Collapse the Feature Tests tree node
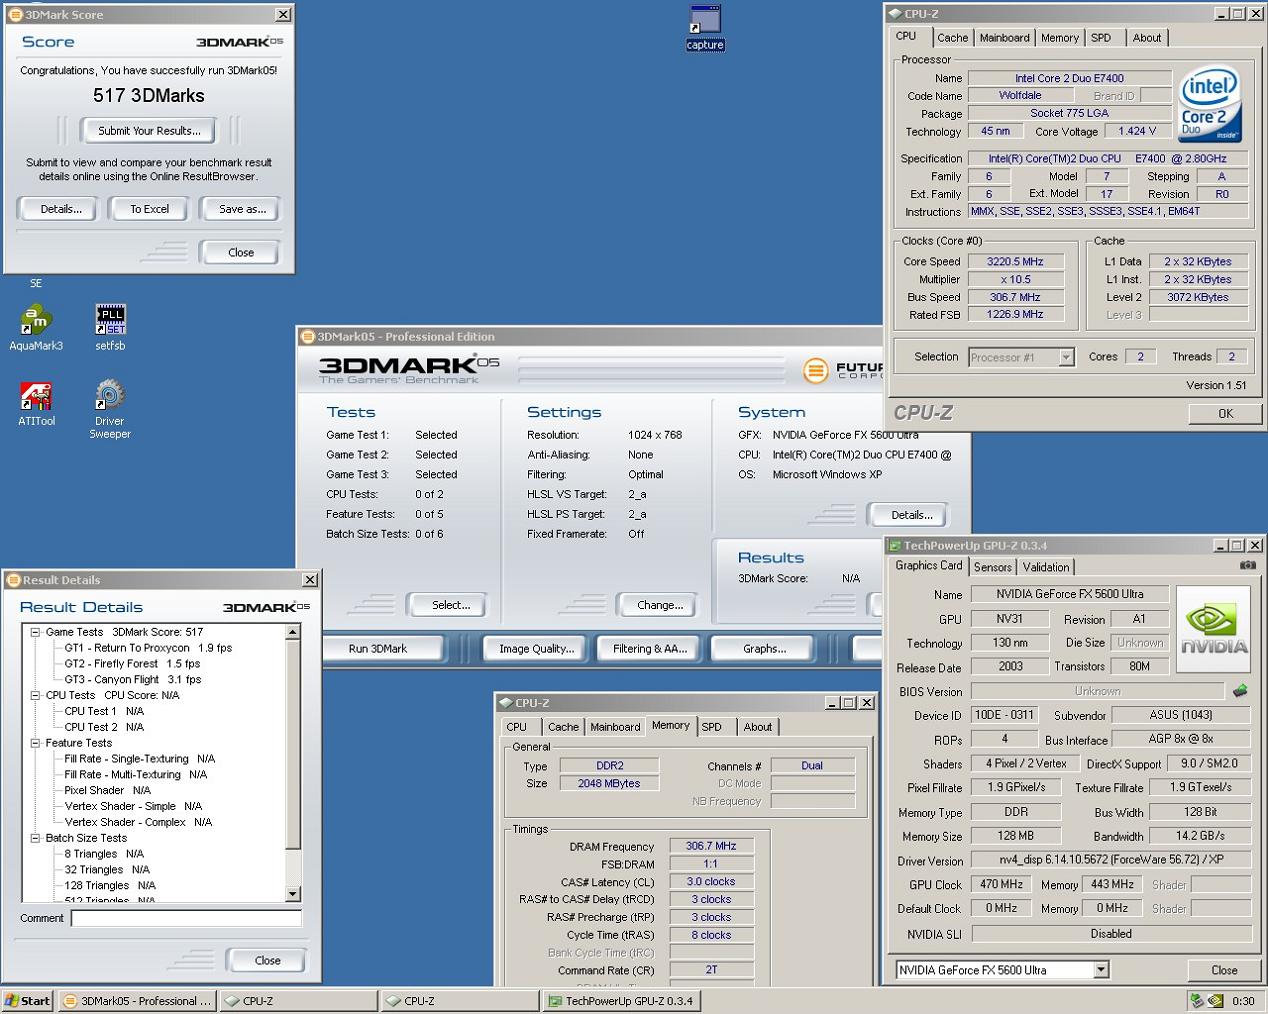 (35, 743)
